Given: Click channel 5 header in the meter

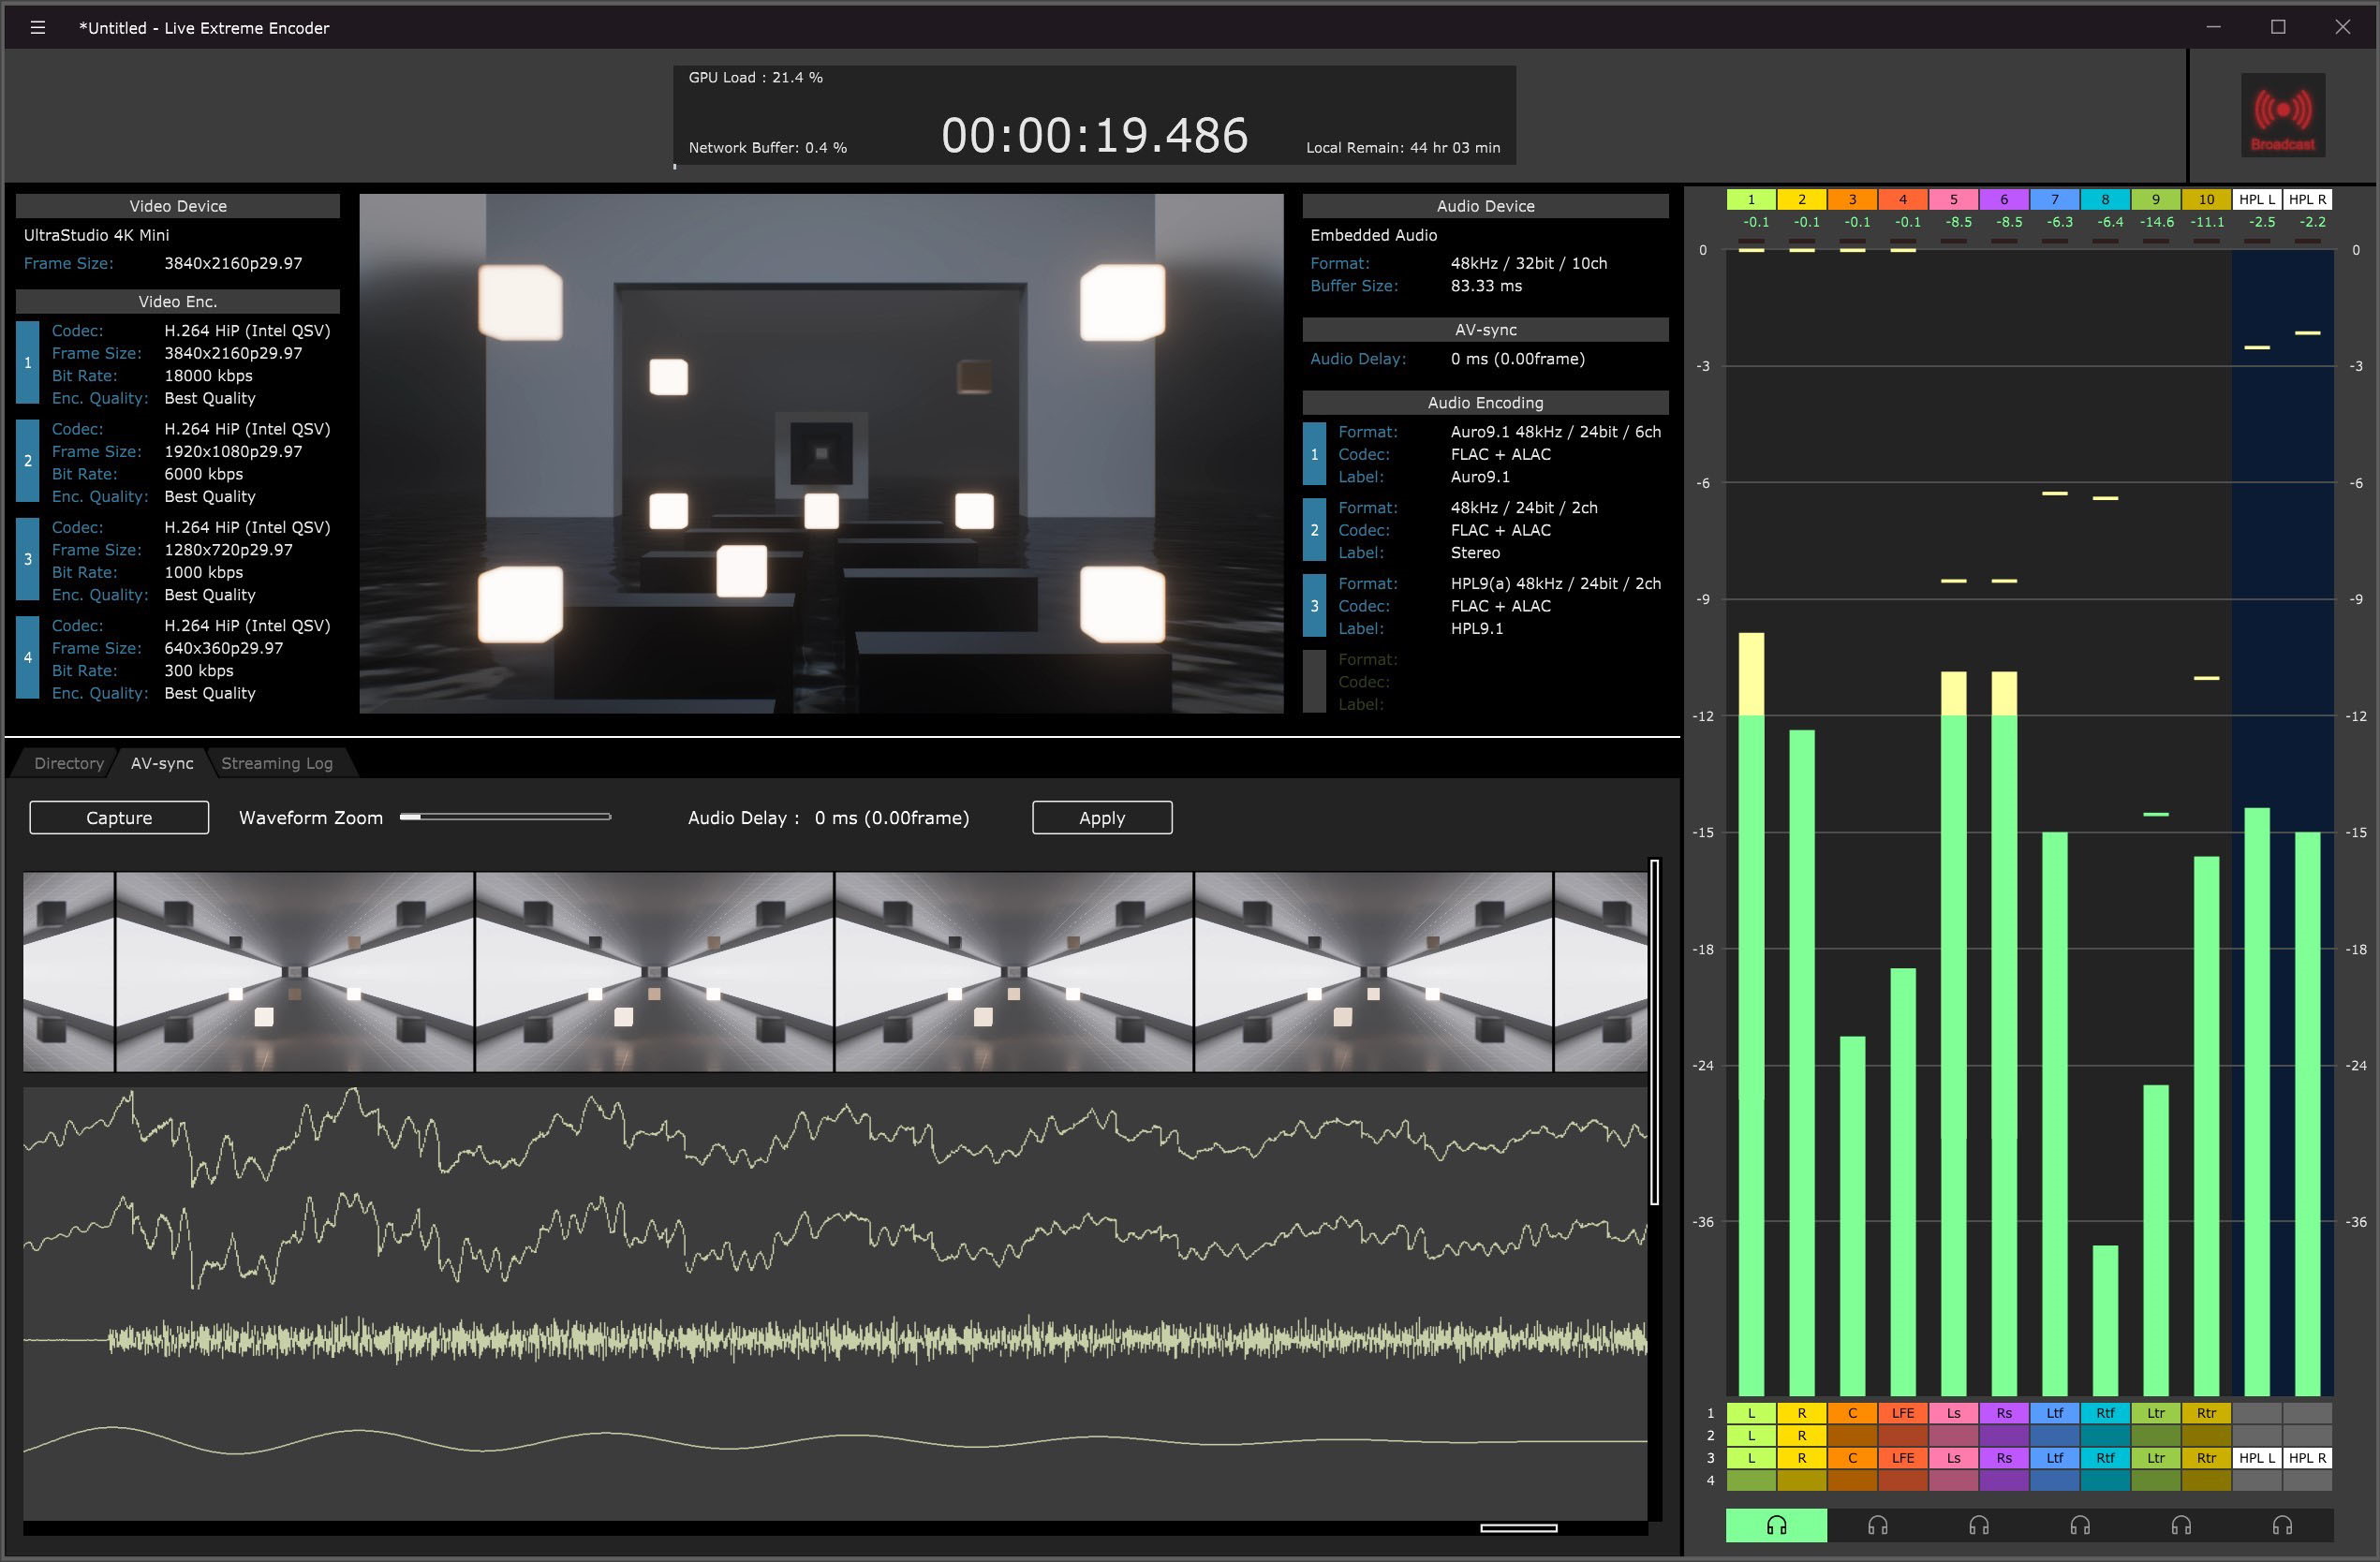Looking at the screenshot, I should coord(1953,199).
